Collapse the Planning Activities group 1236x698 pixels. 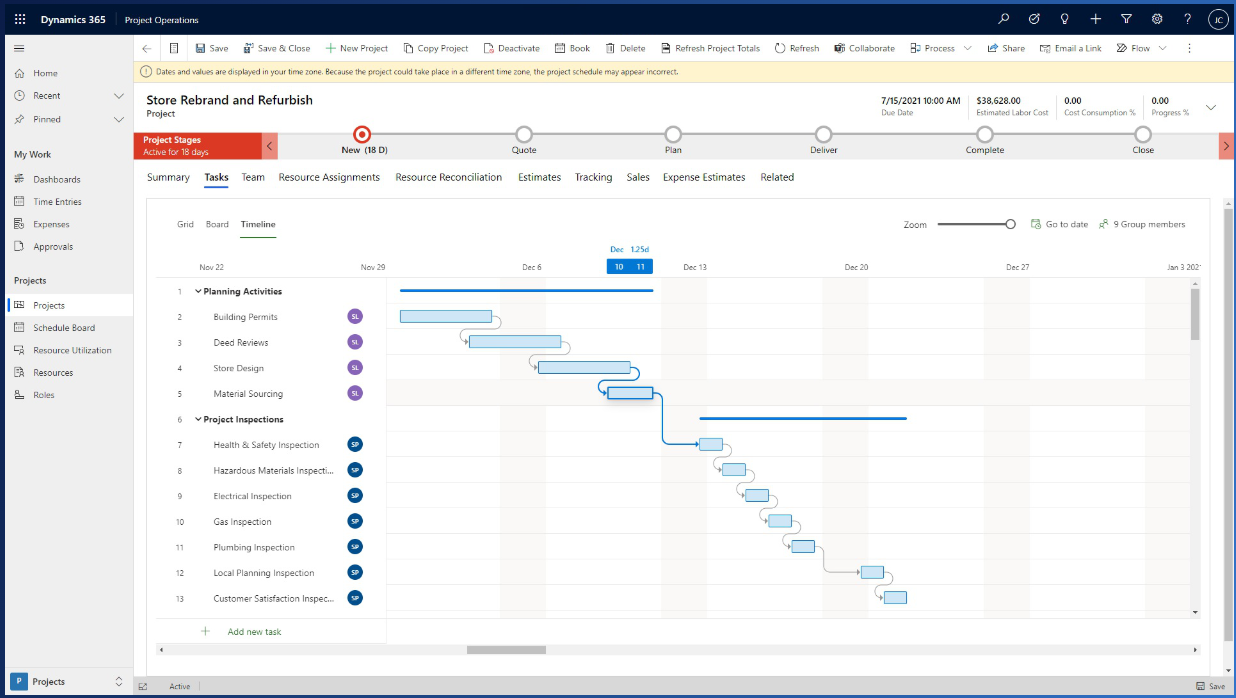point(198,292)
